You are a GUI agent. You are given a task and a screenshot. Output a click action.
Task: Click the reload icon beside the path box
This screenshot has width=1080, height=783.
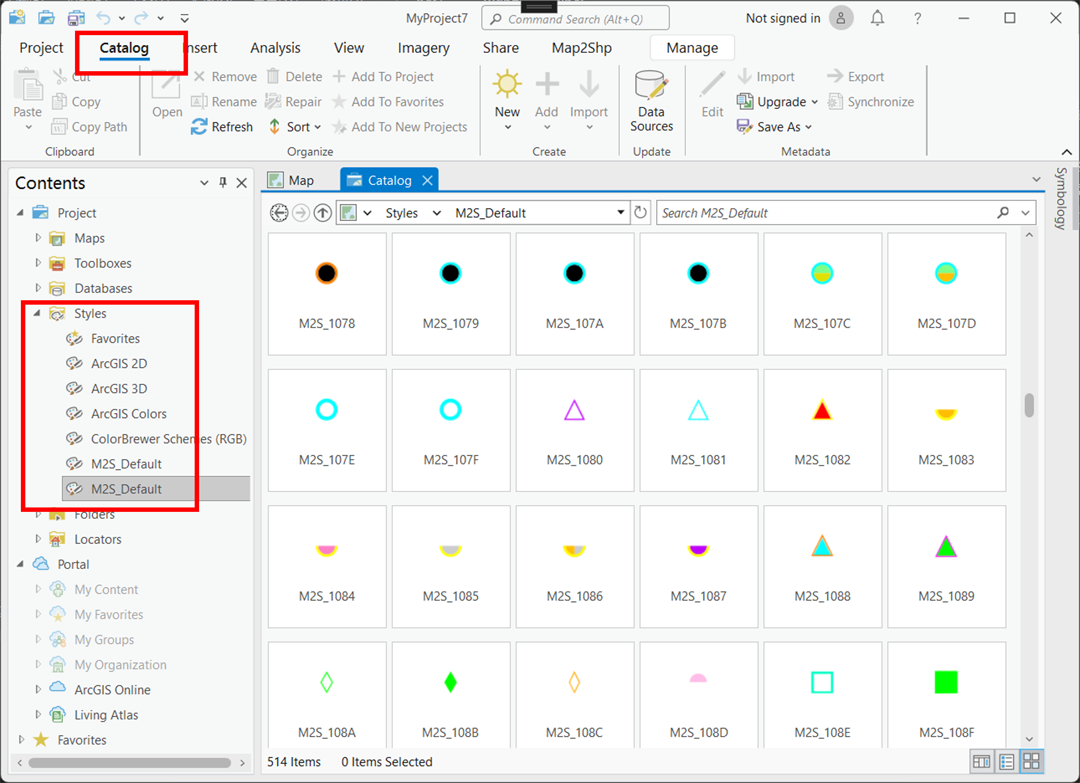coord(641,213)
